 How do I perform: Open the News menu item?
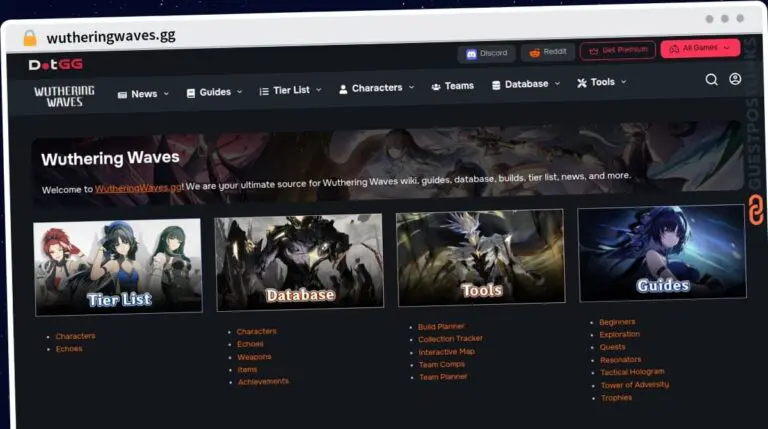pyautogui.click(x=144, y=94)
